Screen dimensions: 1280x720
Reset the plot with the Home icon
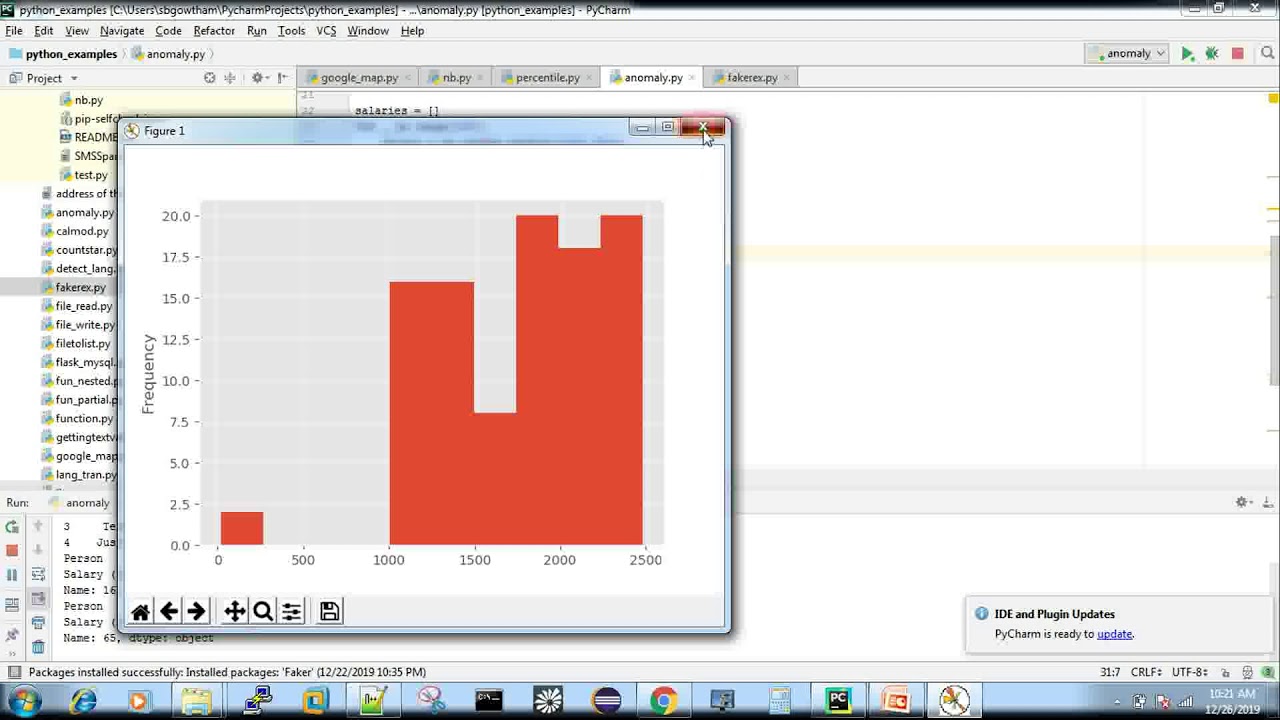coord(140,612)
